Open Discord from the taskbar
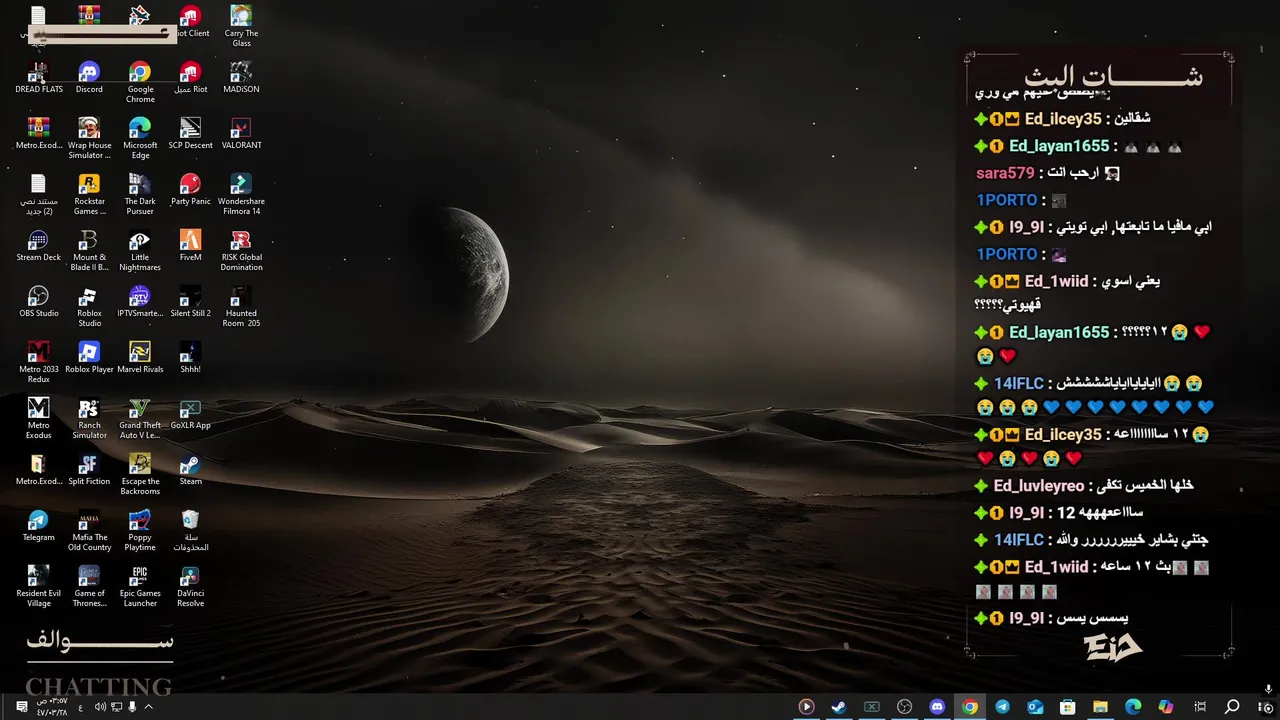1280x720 pixels. 937,707
